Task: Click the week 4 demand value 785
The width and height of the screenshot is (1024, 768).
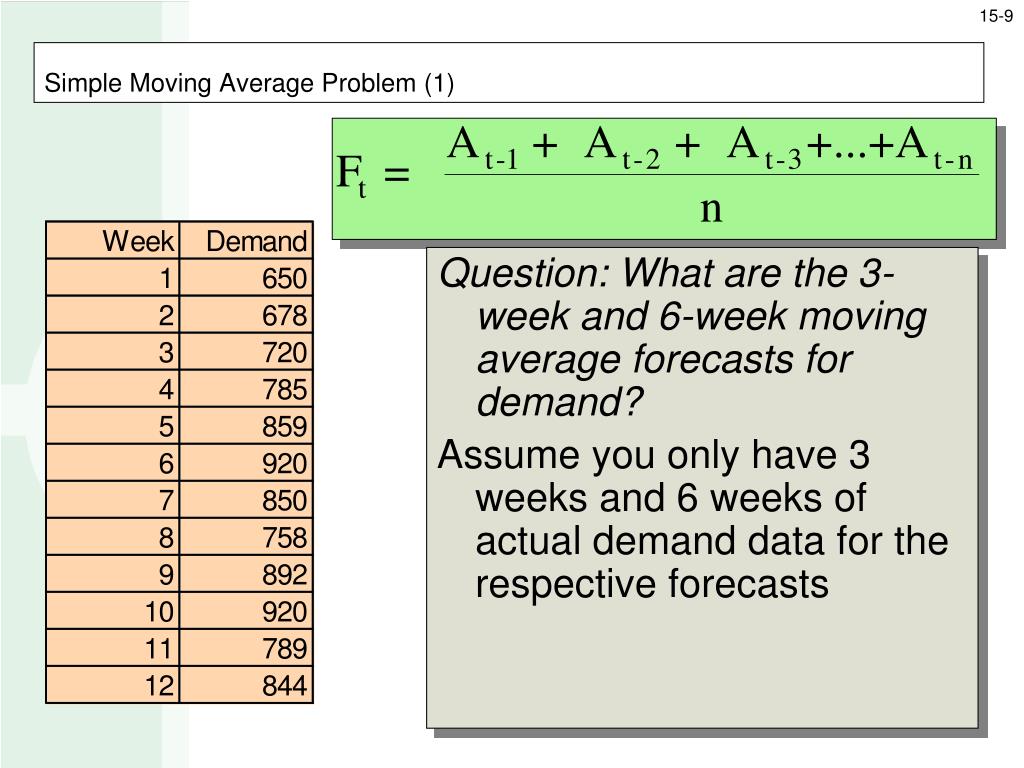Action: 246,389
